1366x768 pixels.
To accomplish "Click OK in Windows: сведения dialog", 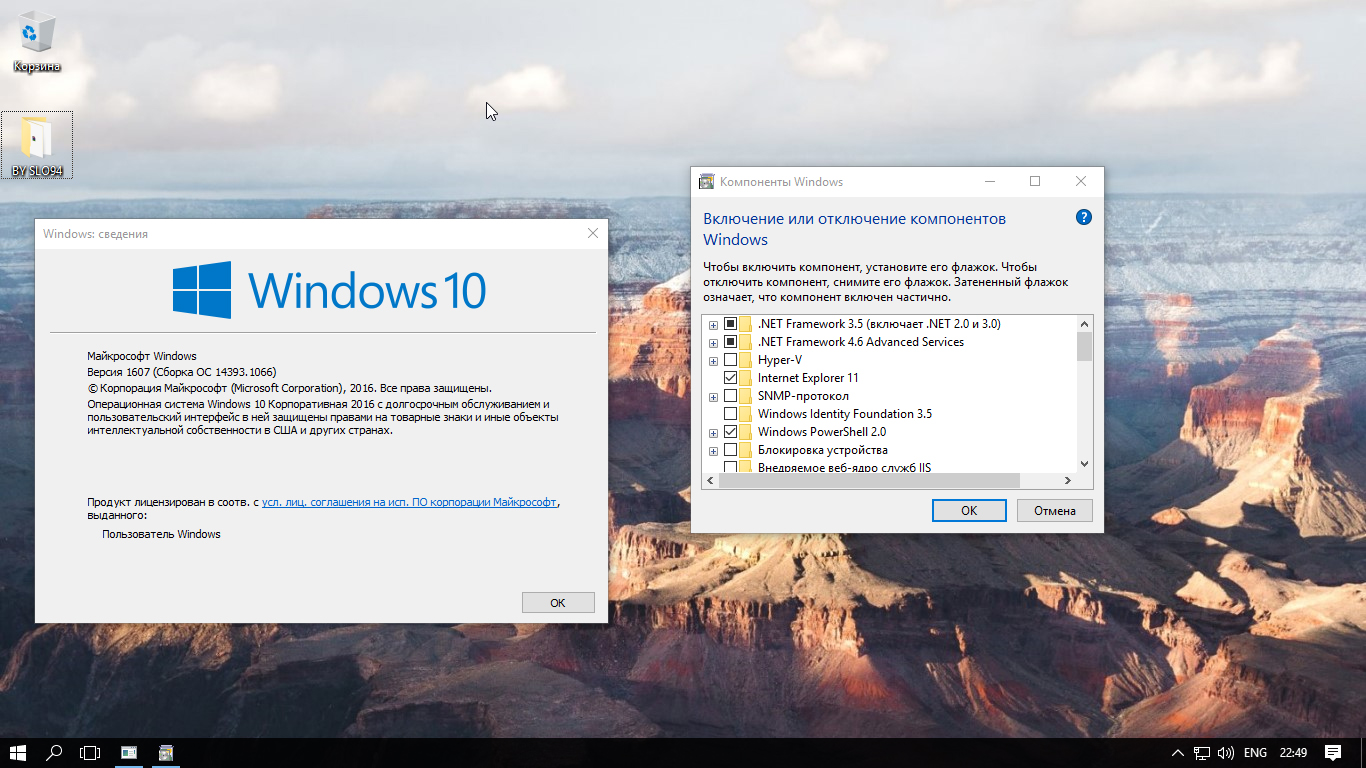I will (558, 602).
